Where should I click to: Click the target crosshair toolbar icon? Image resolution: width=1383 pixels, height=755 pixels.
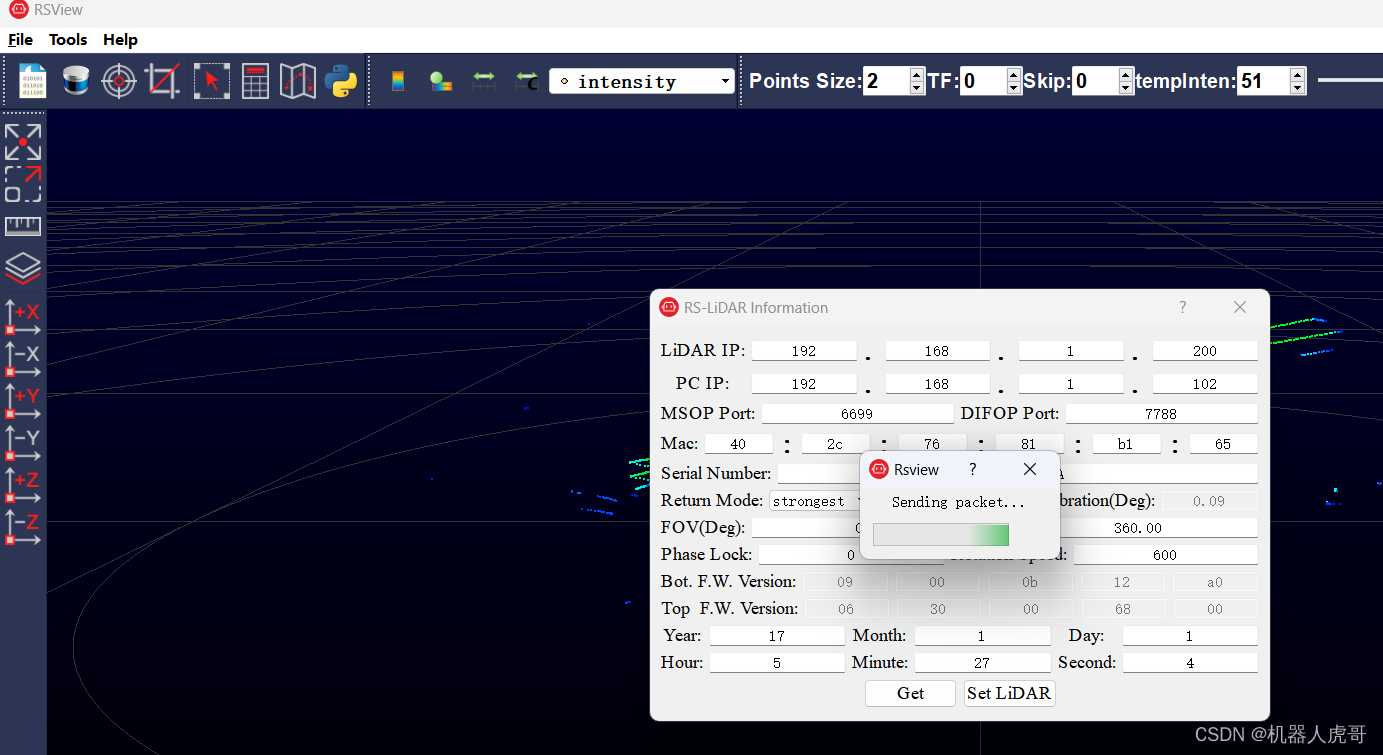pos(119,81)
